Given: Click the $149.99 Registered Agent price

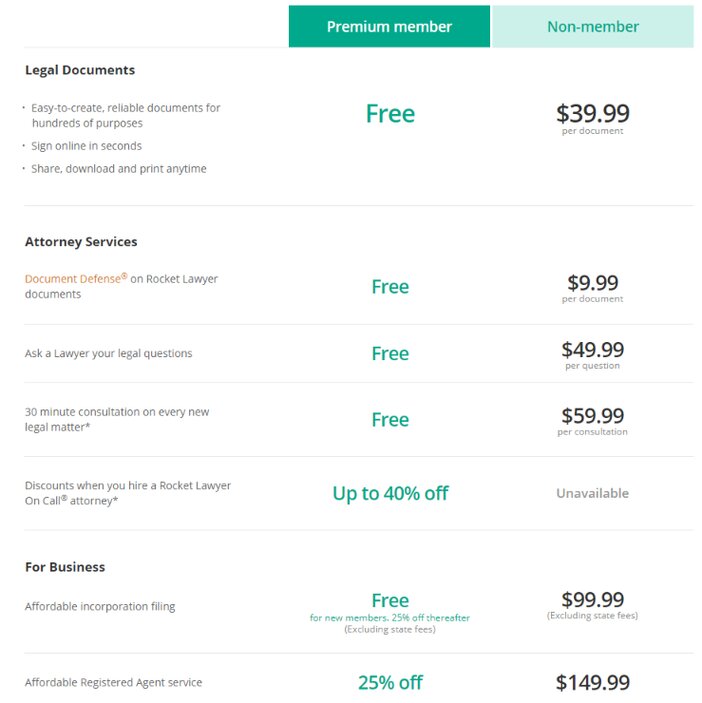Looking at the screenshot, I should (593, 682).
